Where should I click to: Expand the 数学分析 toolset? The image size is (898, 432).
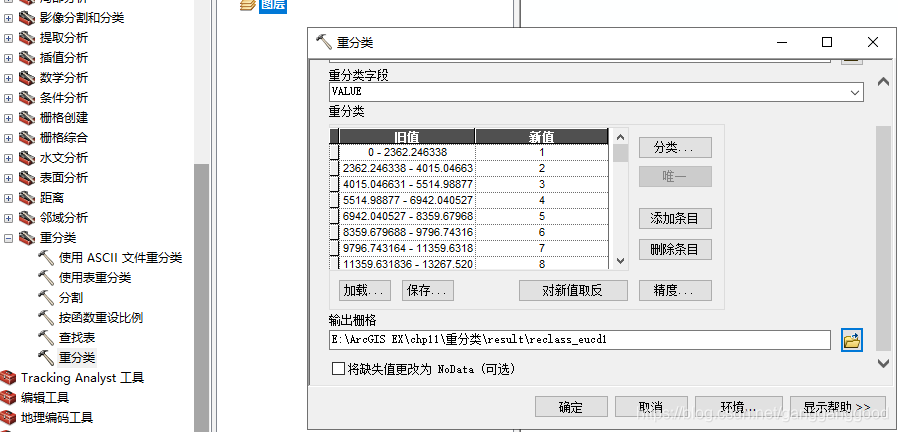[8, 78]
